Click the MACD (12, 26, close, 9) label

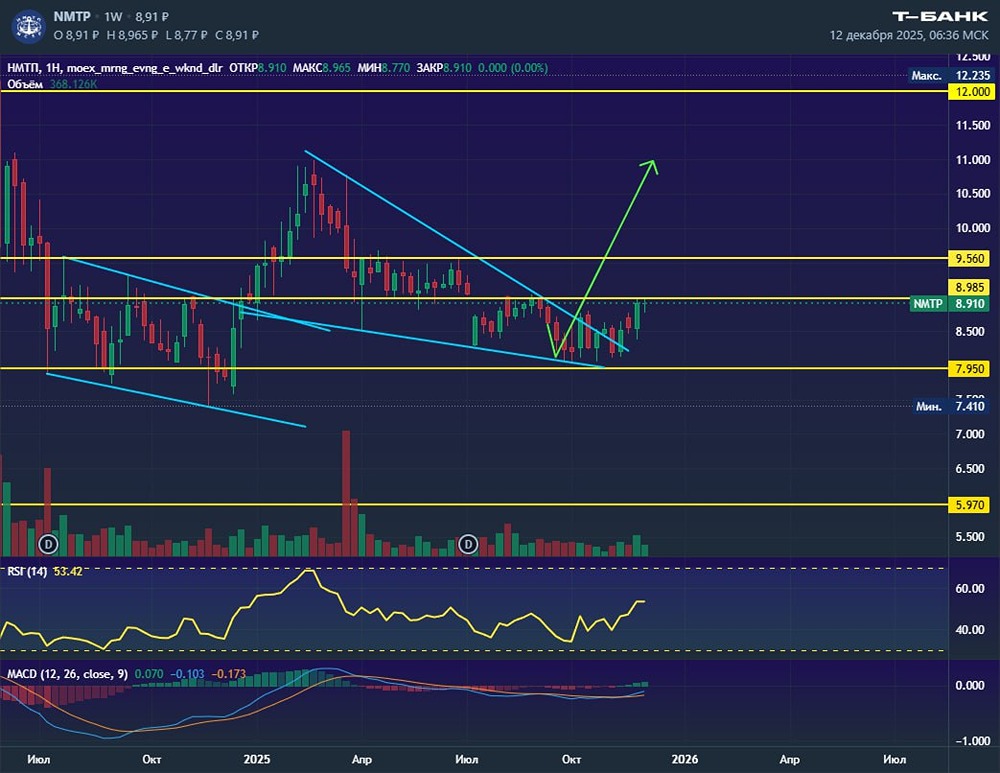tap(68, 674)
